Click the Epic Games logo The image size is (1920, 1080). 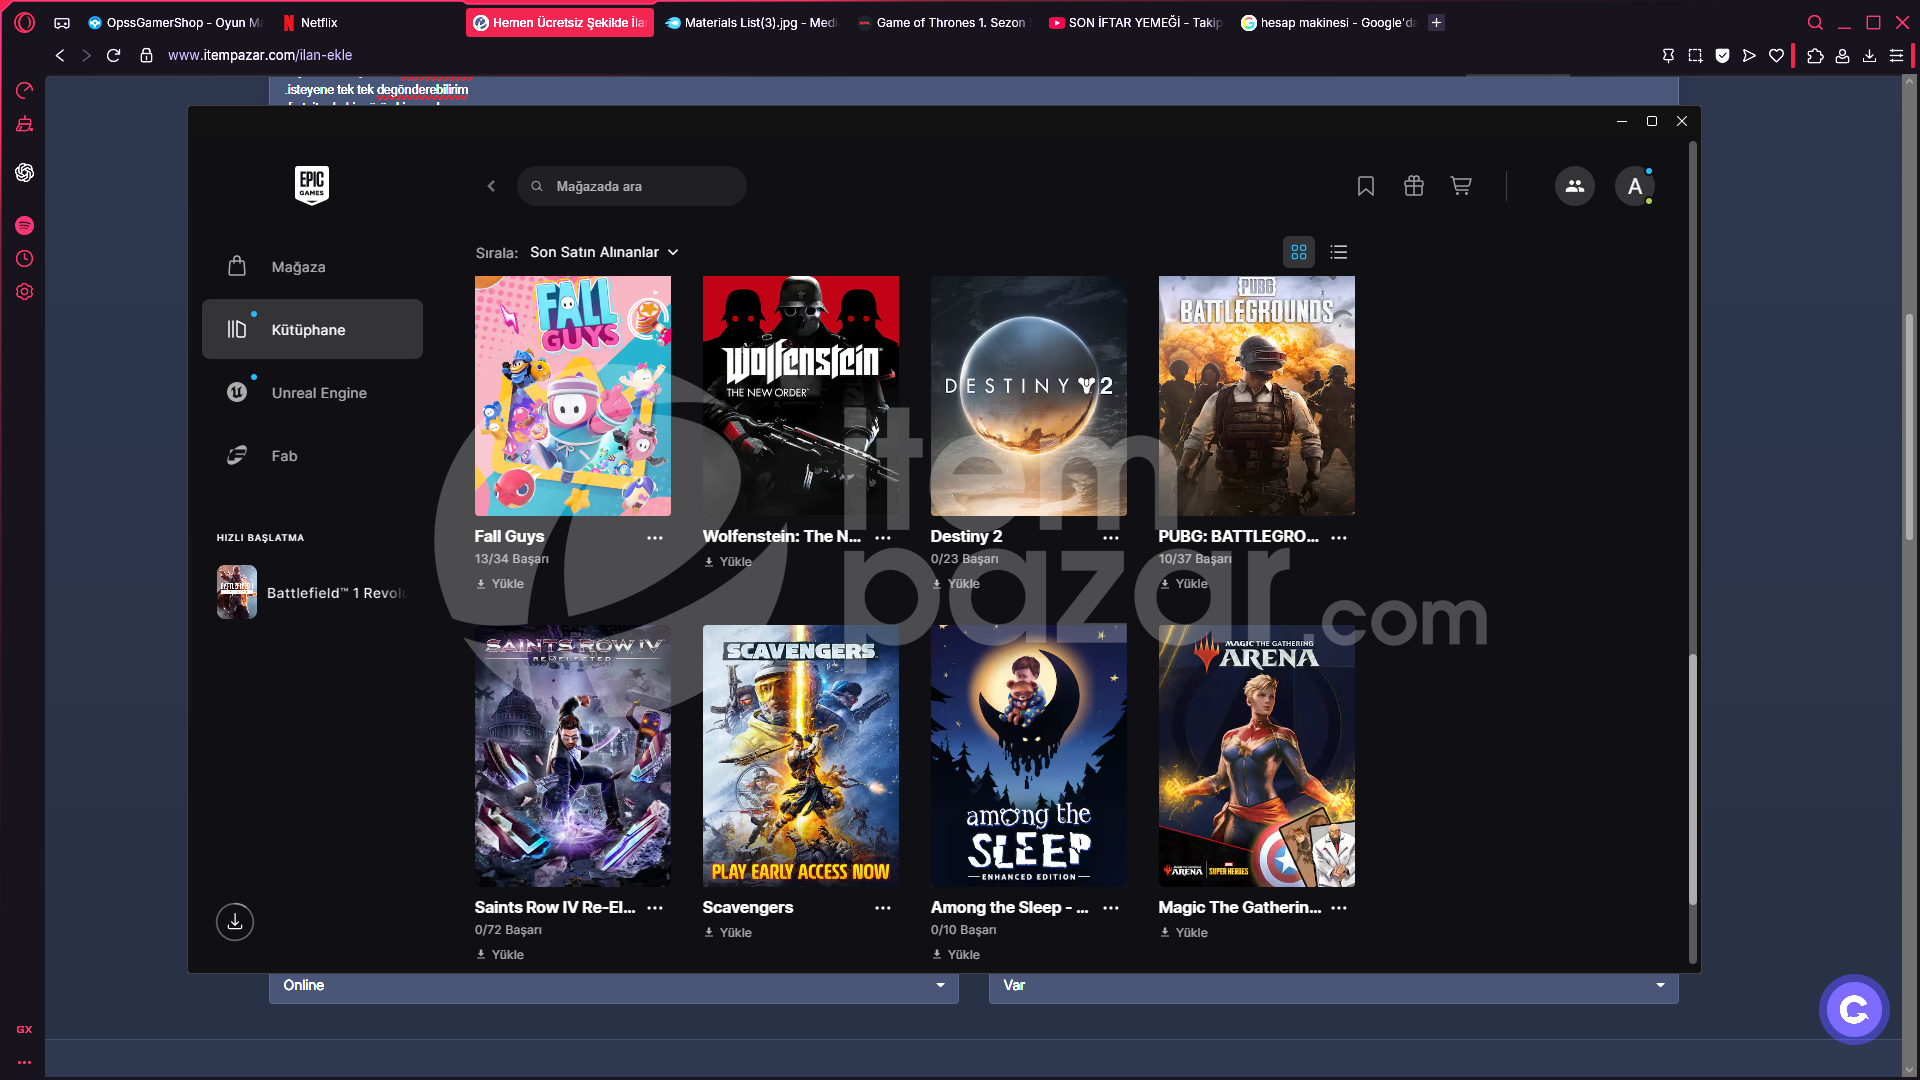(x=312, y=185)
